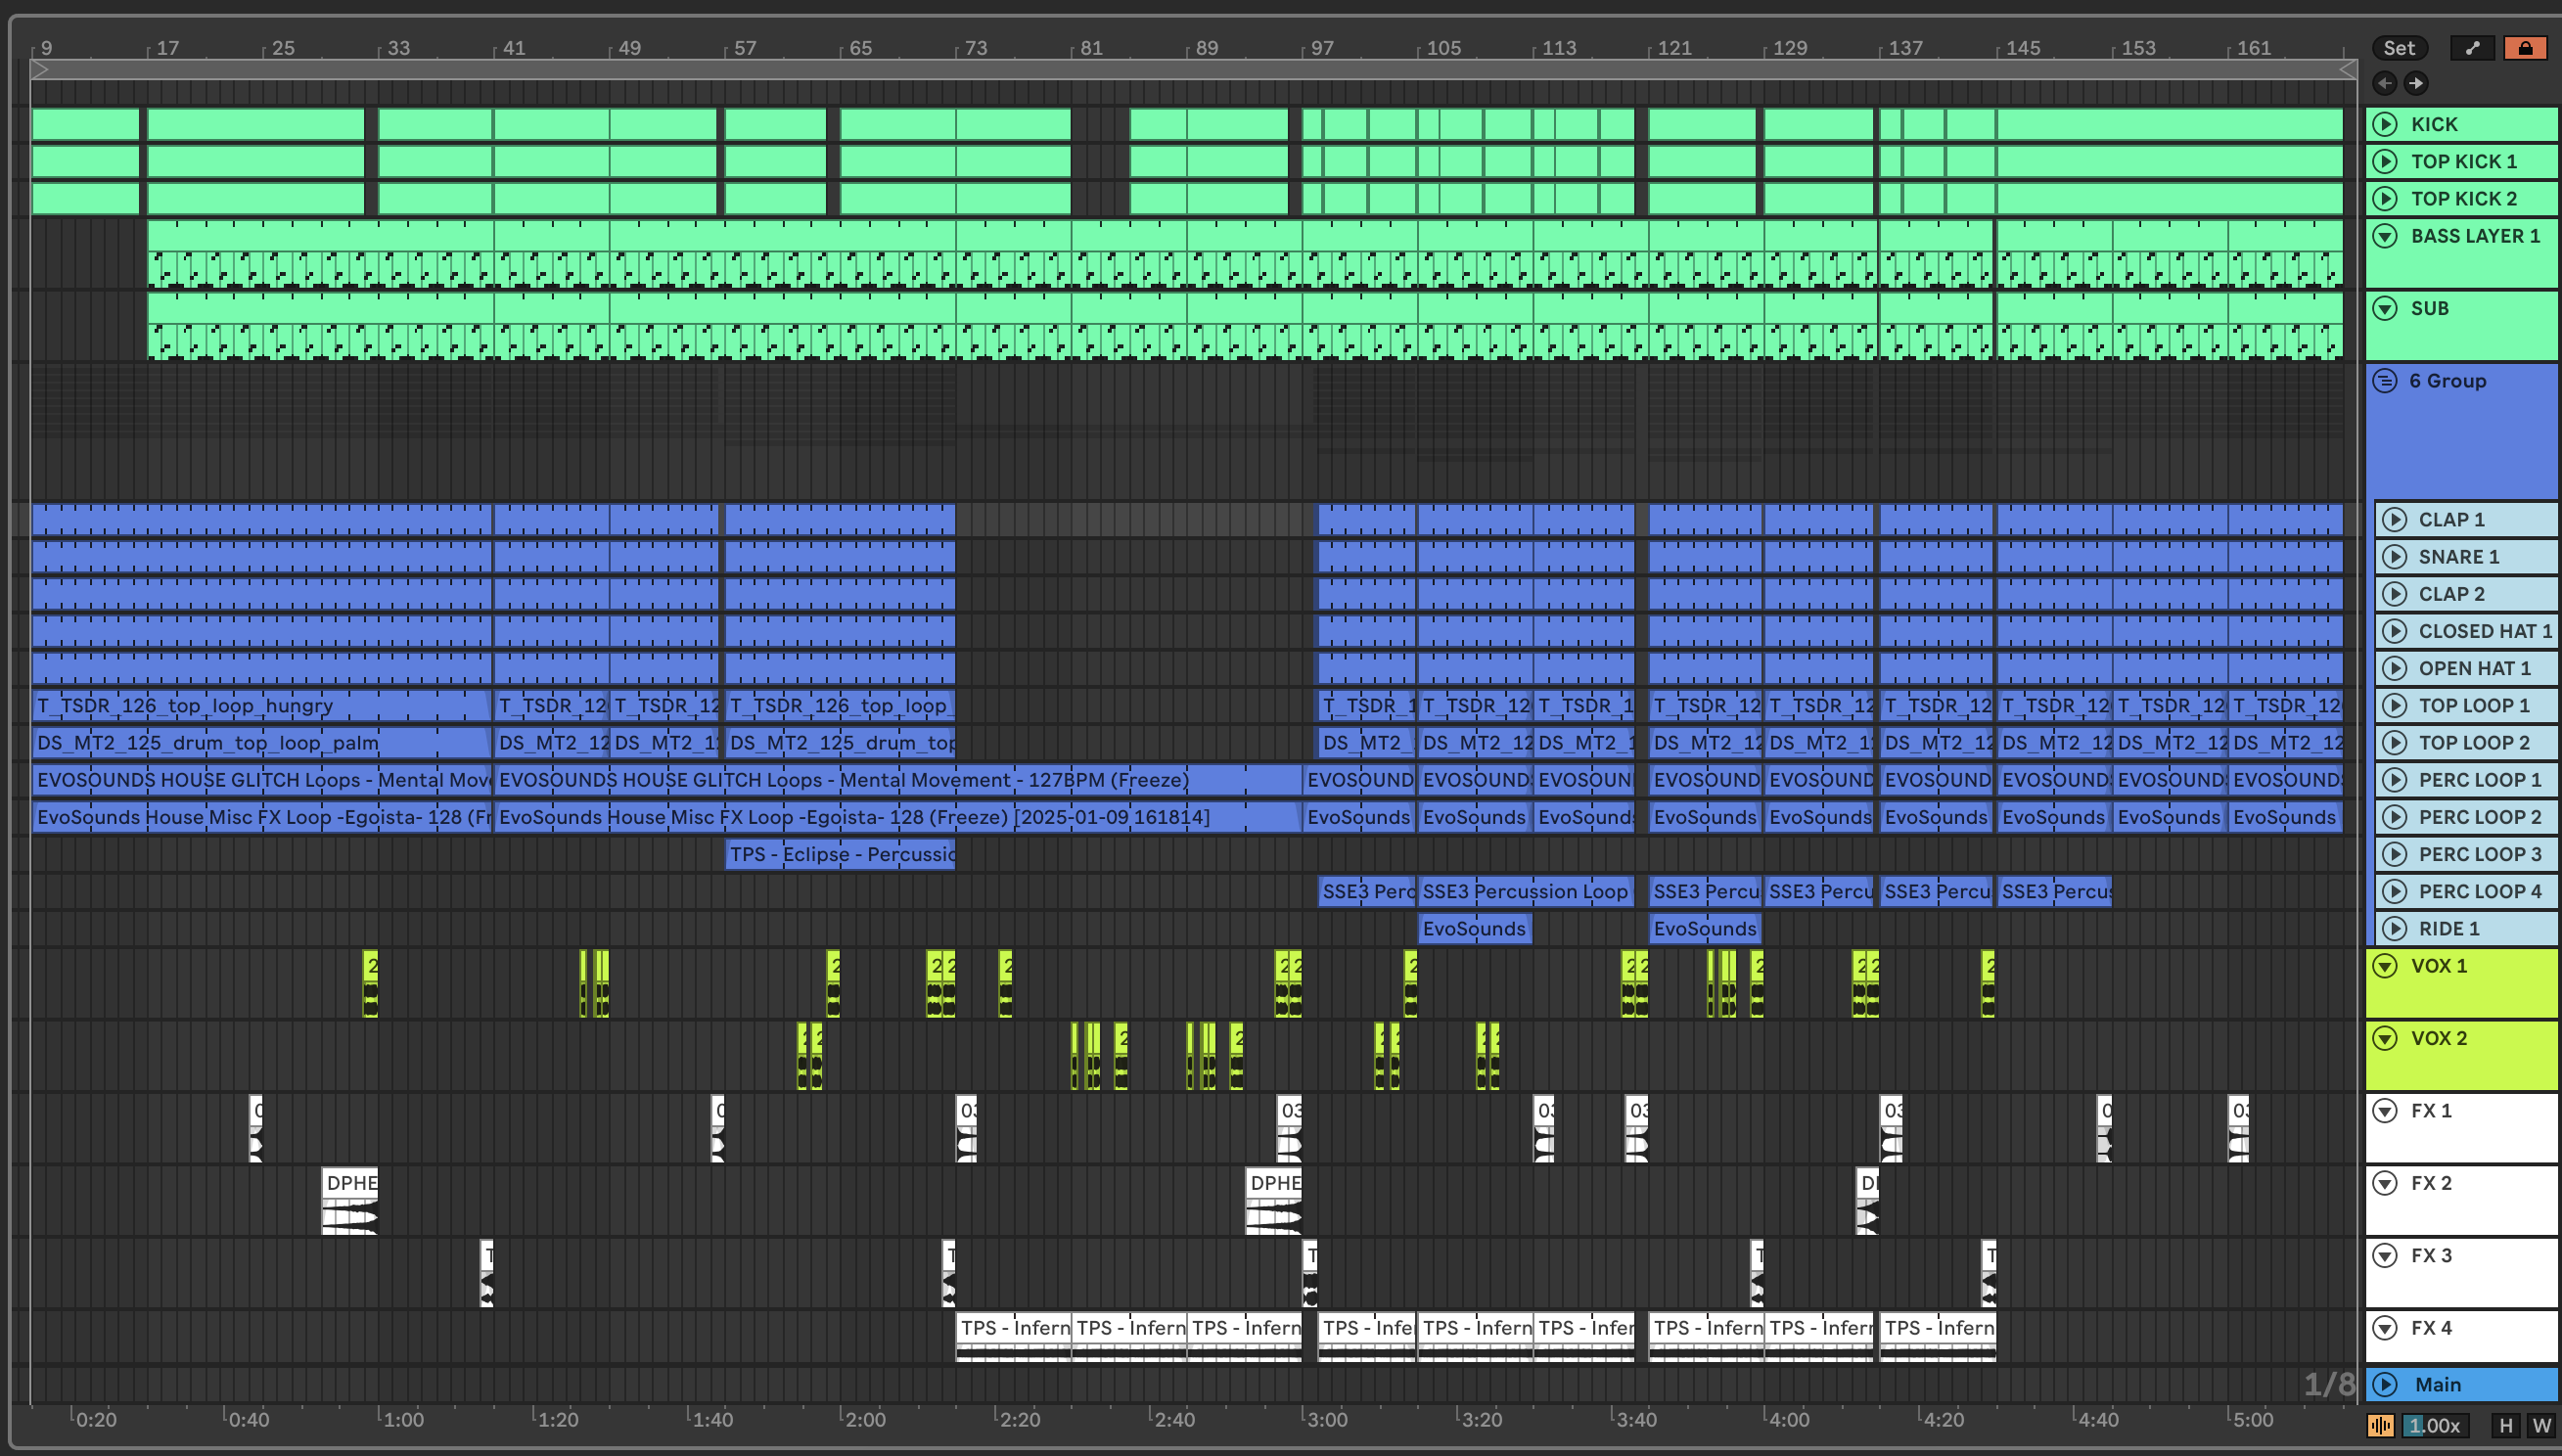Image resolution: width=2562 pixels, height=1456 pixels.
Task: Select the Main track name
Action: click(x=2437, y=1384)
